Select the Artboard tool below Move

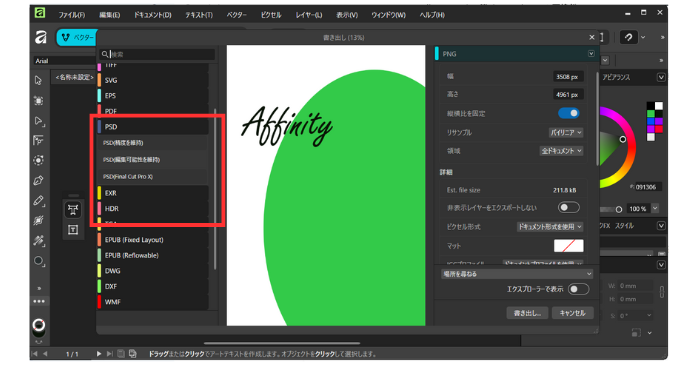[38, 101]
